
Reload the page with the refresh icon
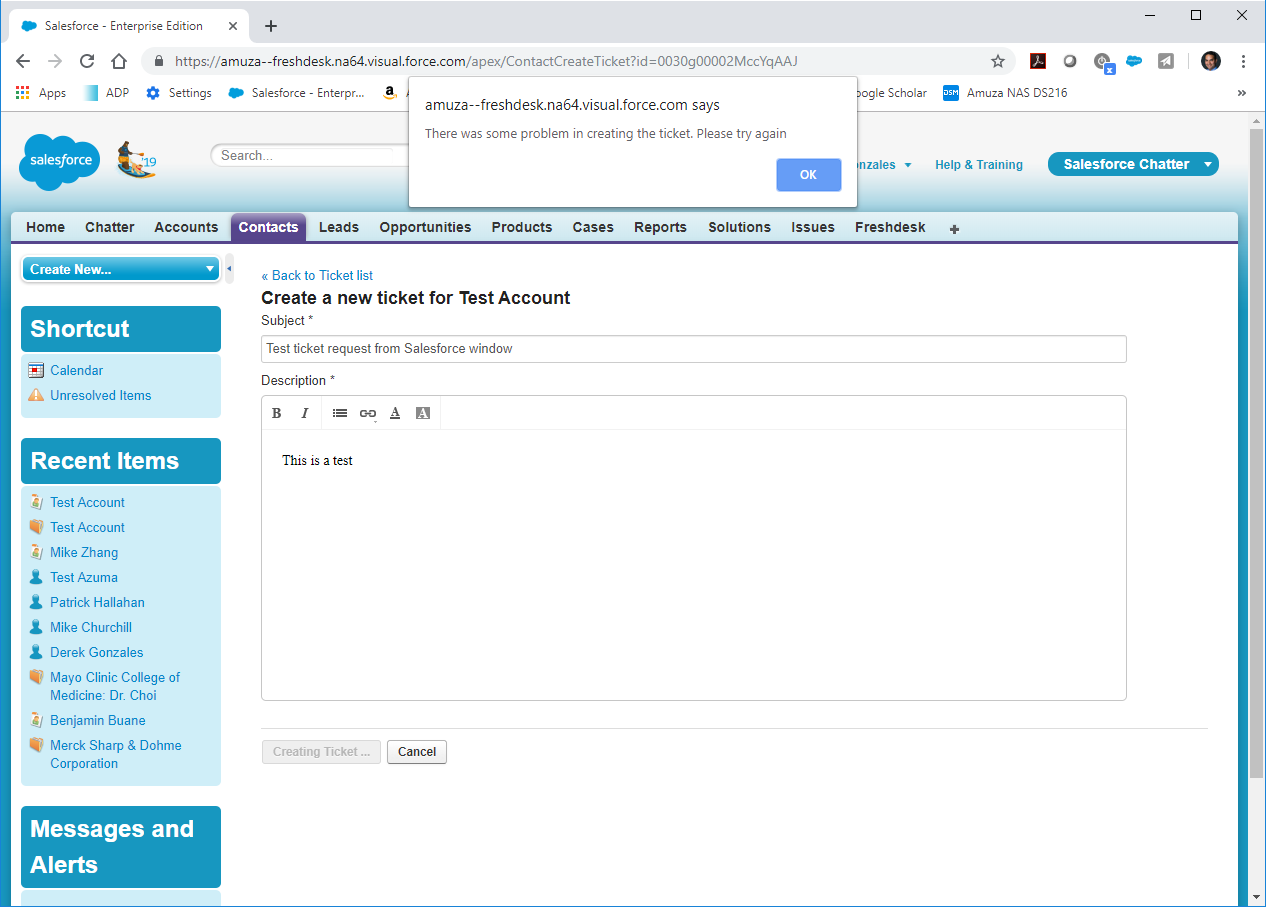coord(87,61)
